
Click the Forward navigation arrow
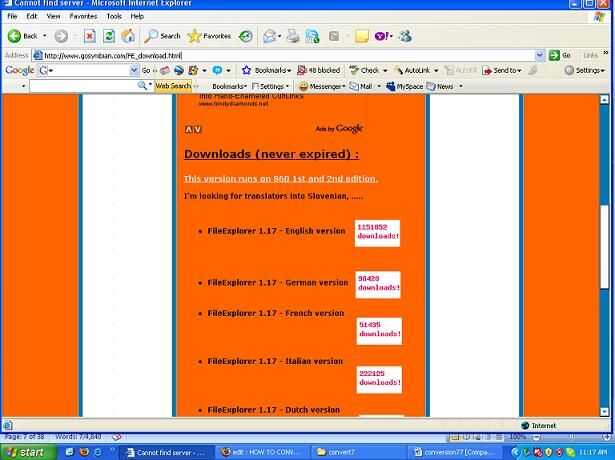click(61, 36)
